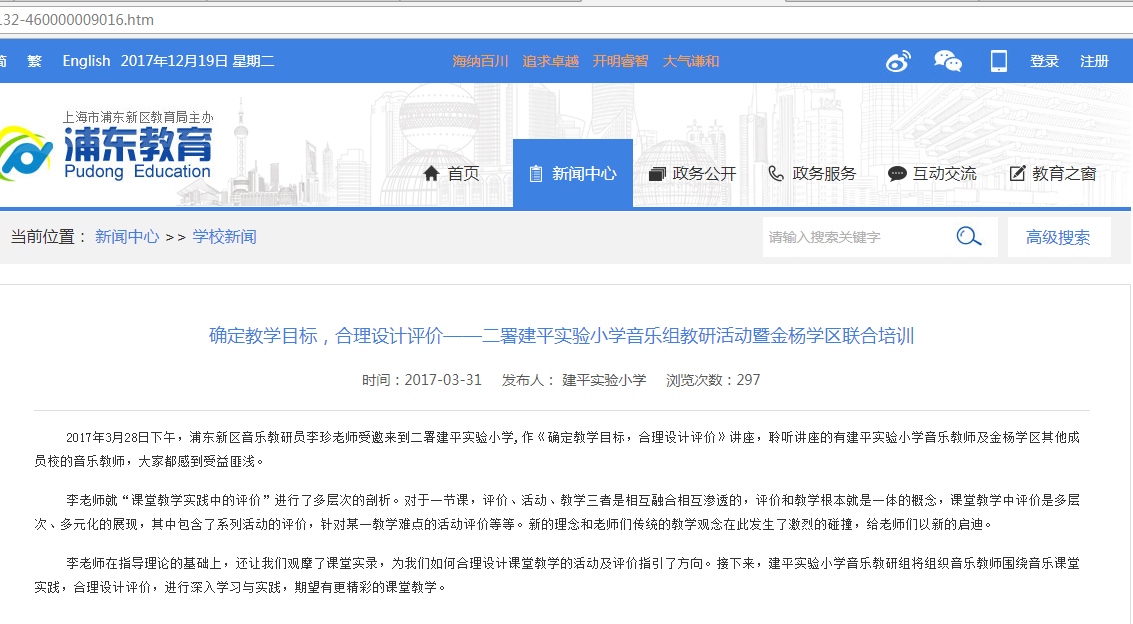Click slogan 开明睿智
The width and height of the screenshot is (1133, 624).
coord(621,61)
